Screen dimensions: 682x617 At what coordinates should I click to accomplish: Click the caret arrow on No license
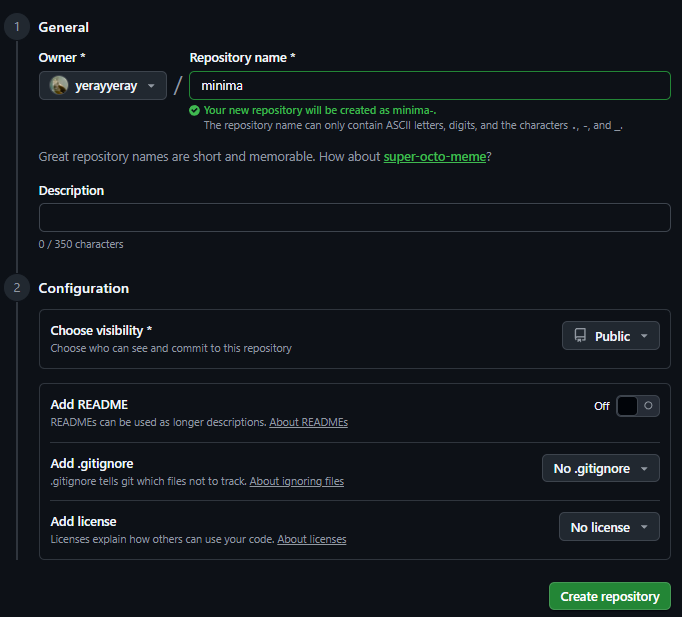point(644,527)
